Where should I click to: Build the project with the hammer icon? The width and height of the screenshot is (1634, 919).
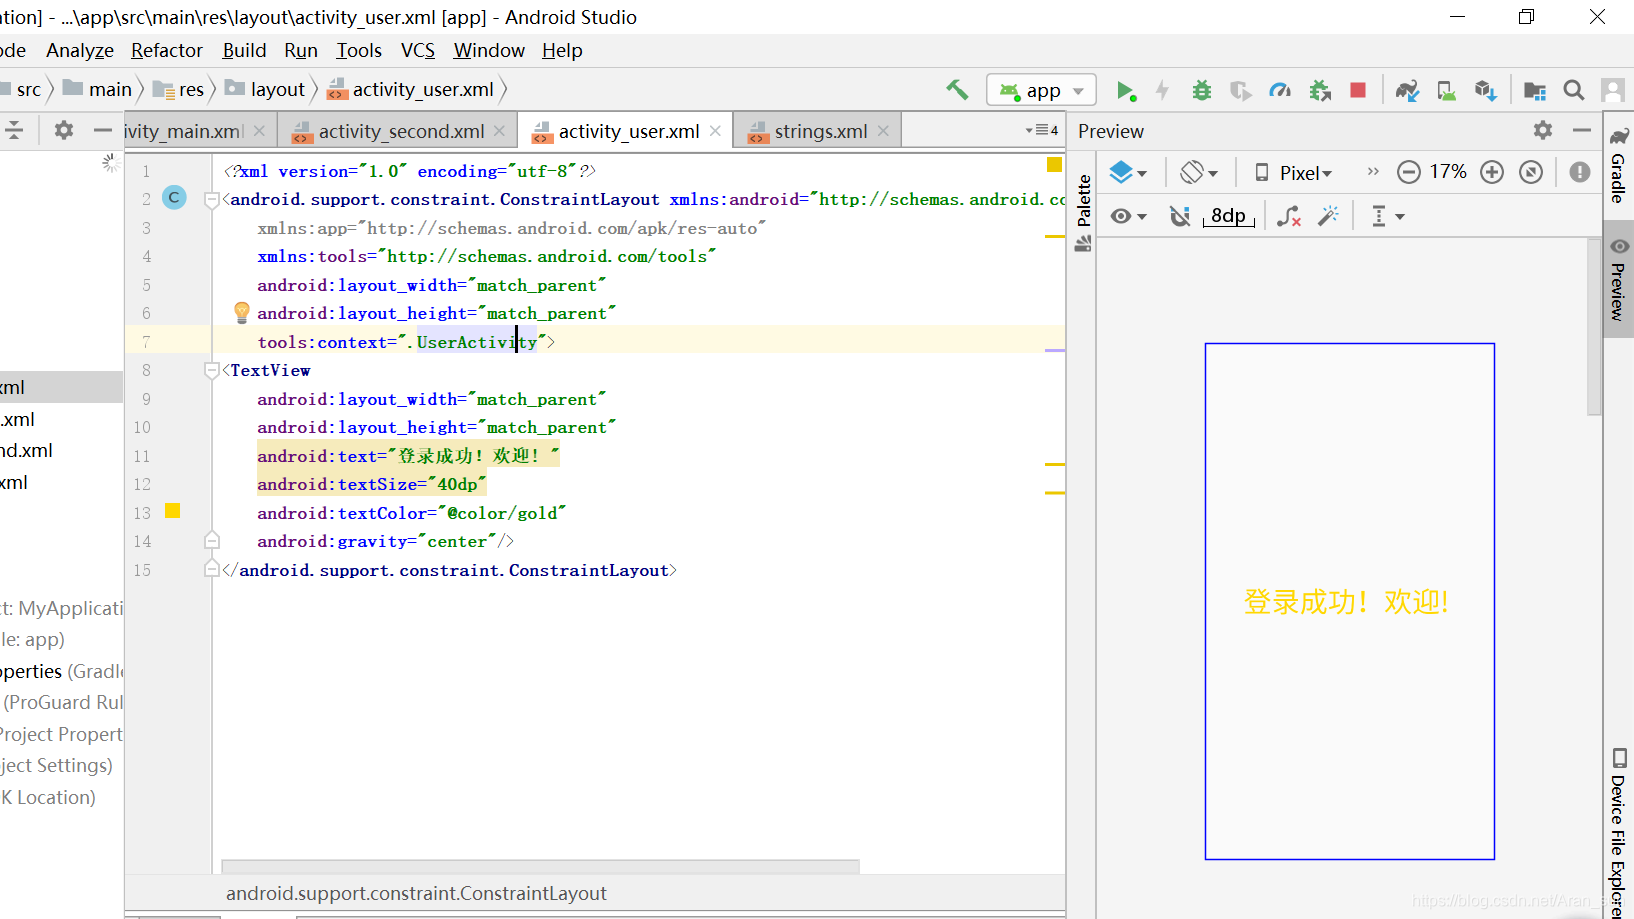tap(957, 90)
